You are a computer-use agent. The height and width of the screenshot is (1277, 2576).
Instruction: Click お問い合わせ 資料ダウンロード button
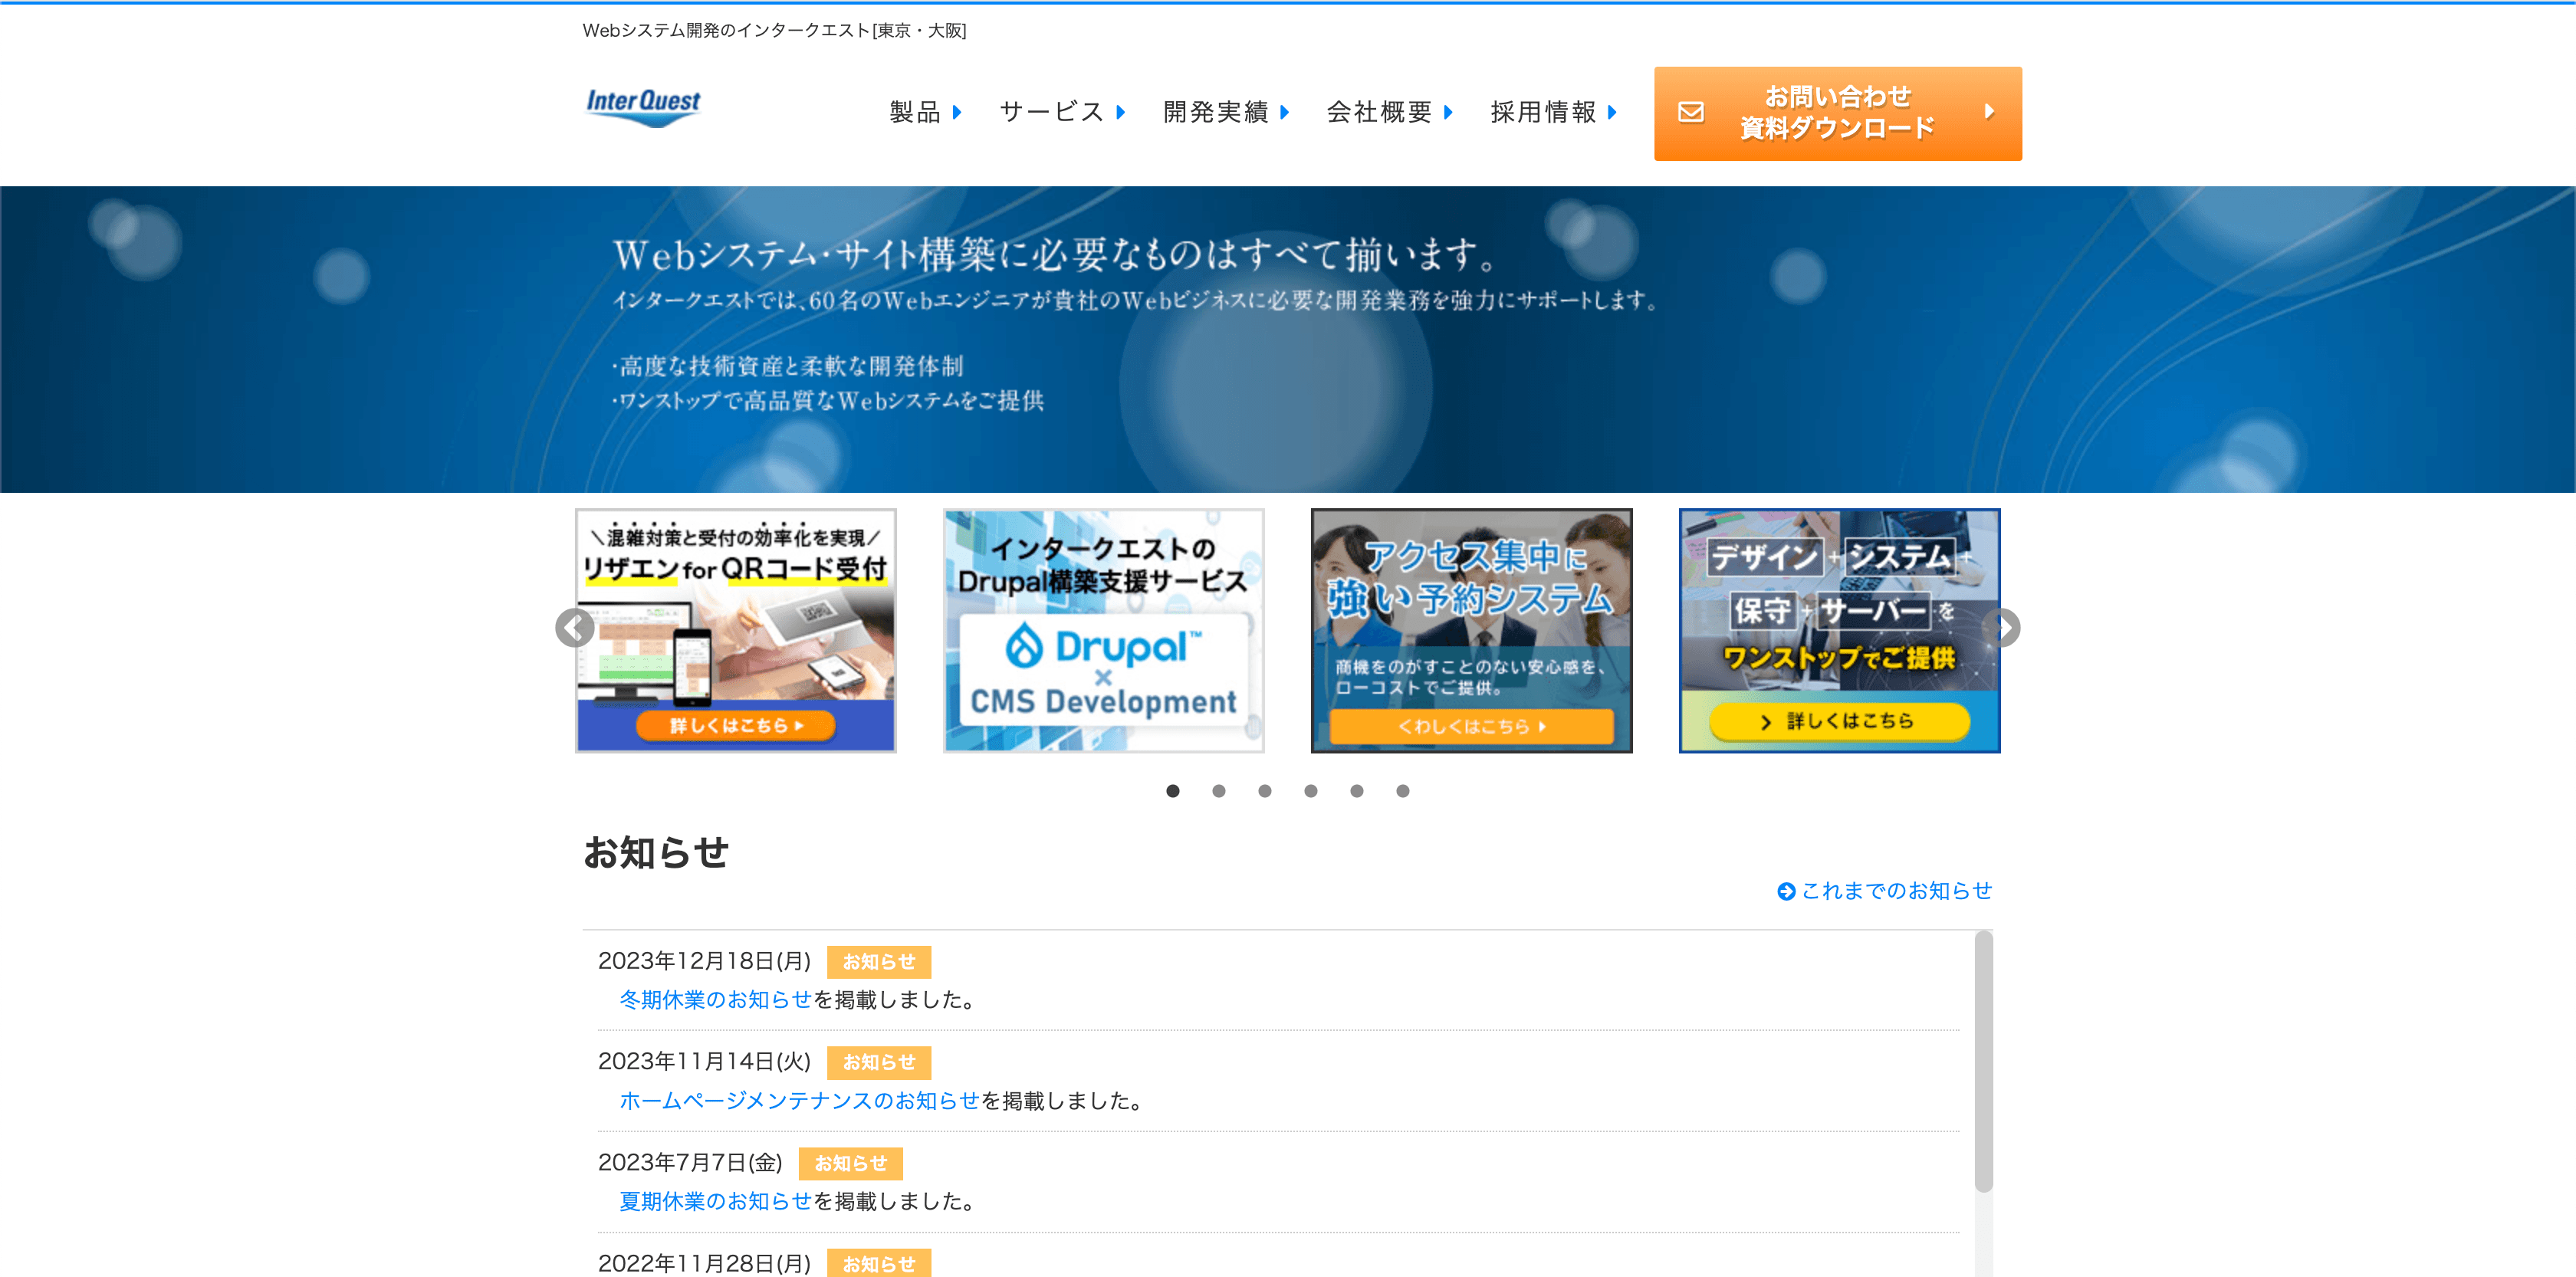(1837, 113)
